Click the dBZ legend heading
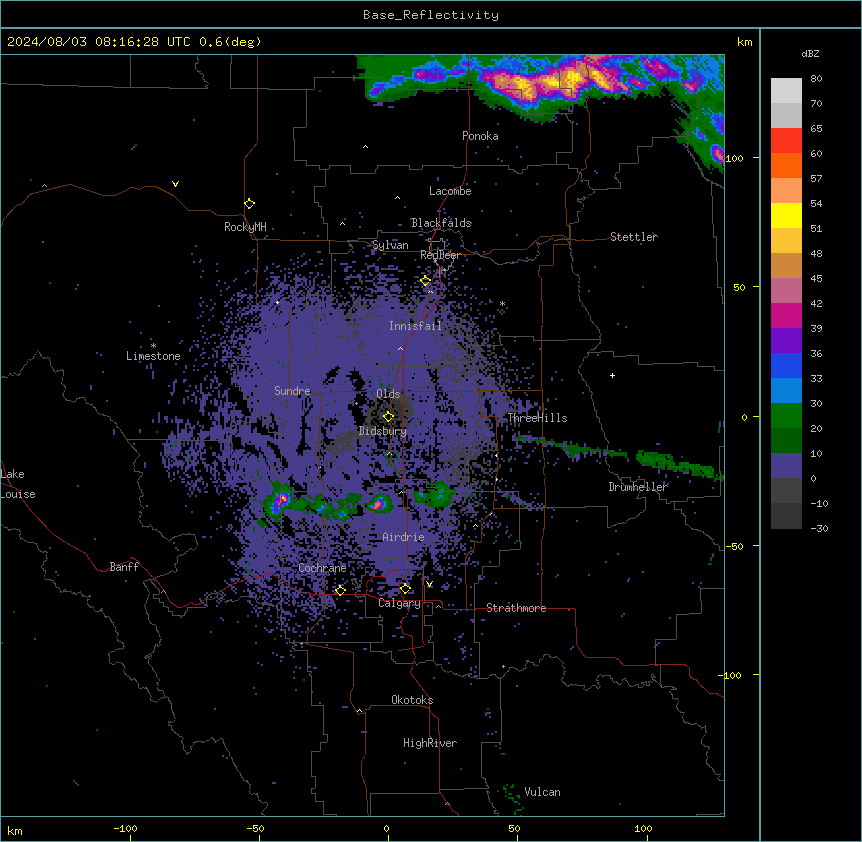Image resolution: width=862 pixels, height=842 pixels. tap(810, 53)
